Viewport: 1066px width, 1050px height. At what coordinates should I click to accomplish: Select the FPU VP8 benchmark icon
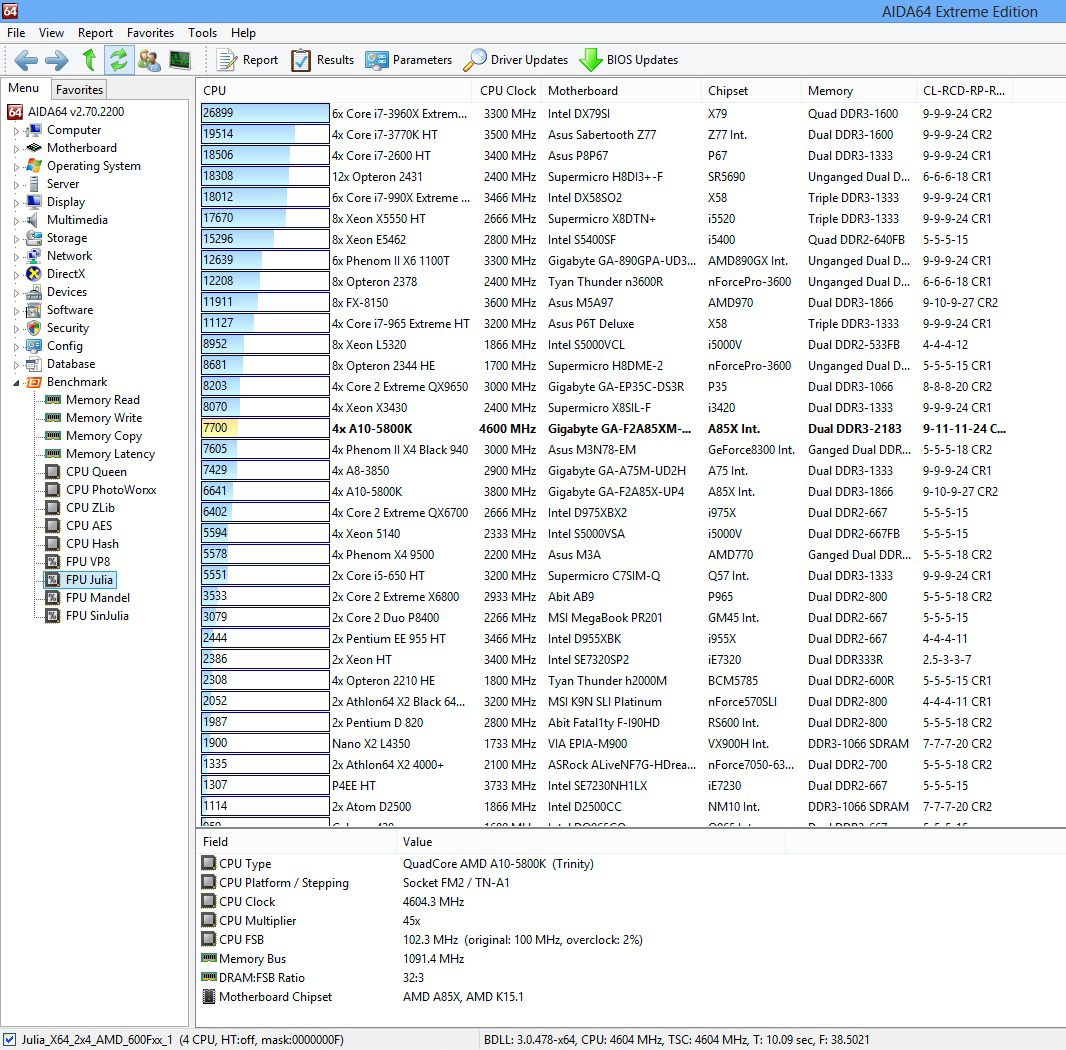pos(52,562)
